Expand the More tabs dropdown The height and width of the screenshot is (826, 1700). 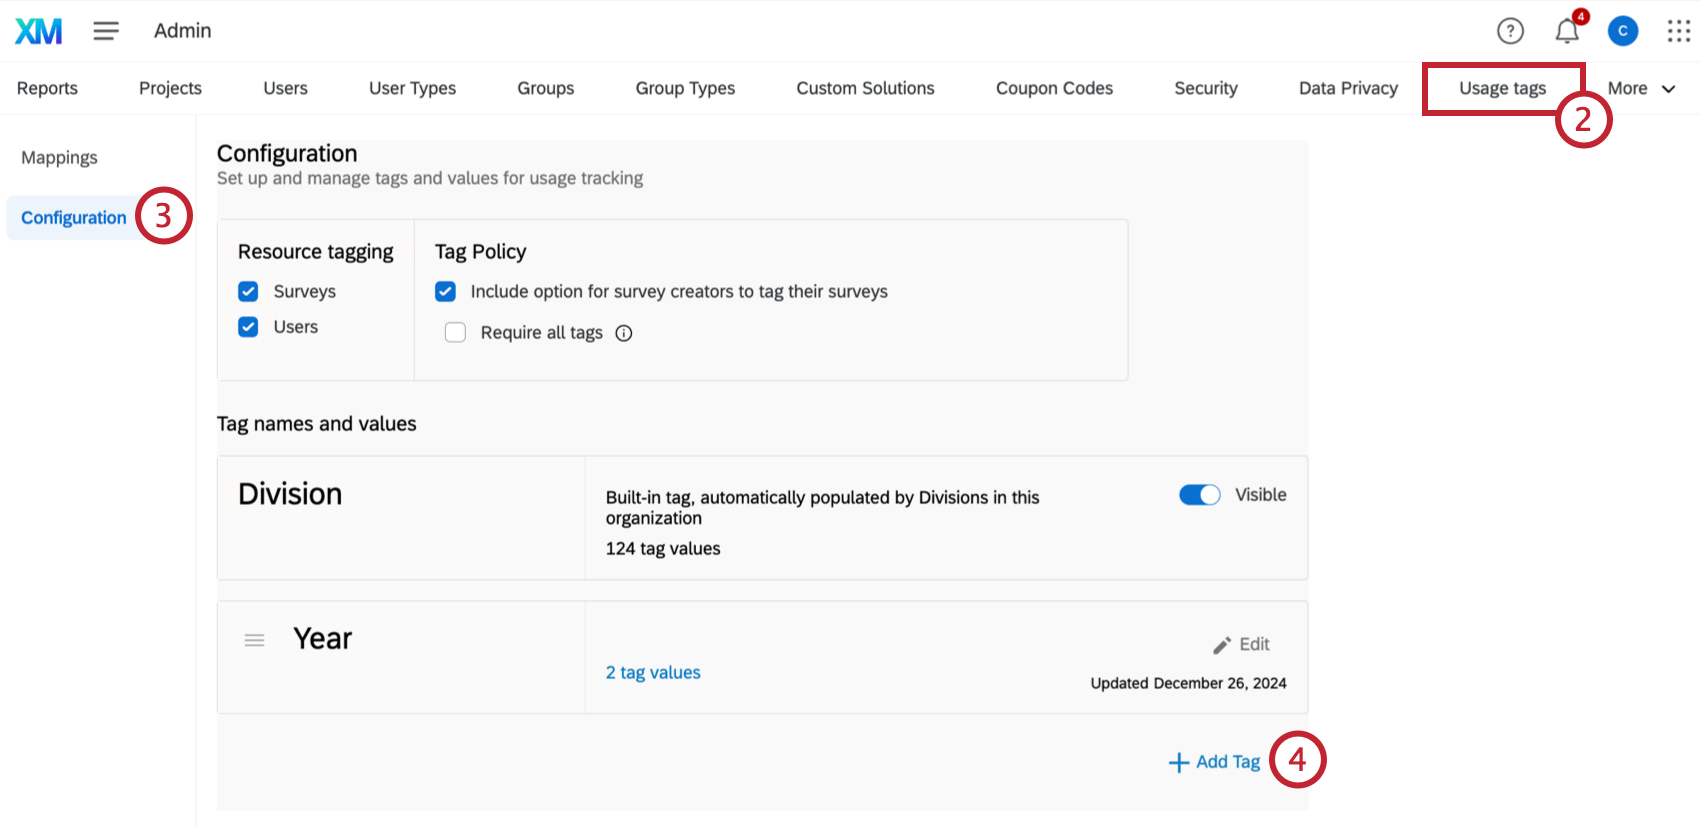point(1641,88)
